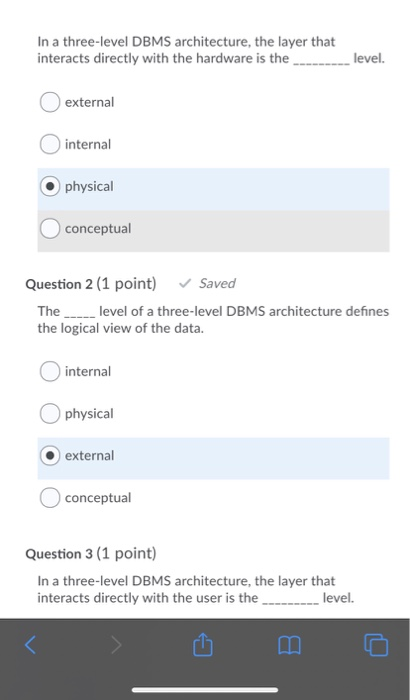
Task: Click the Saved checkmark indicator
Action: click(x=207, y=283)
